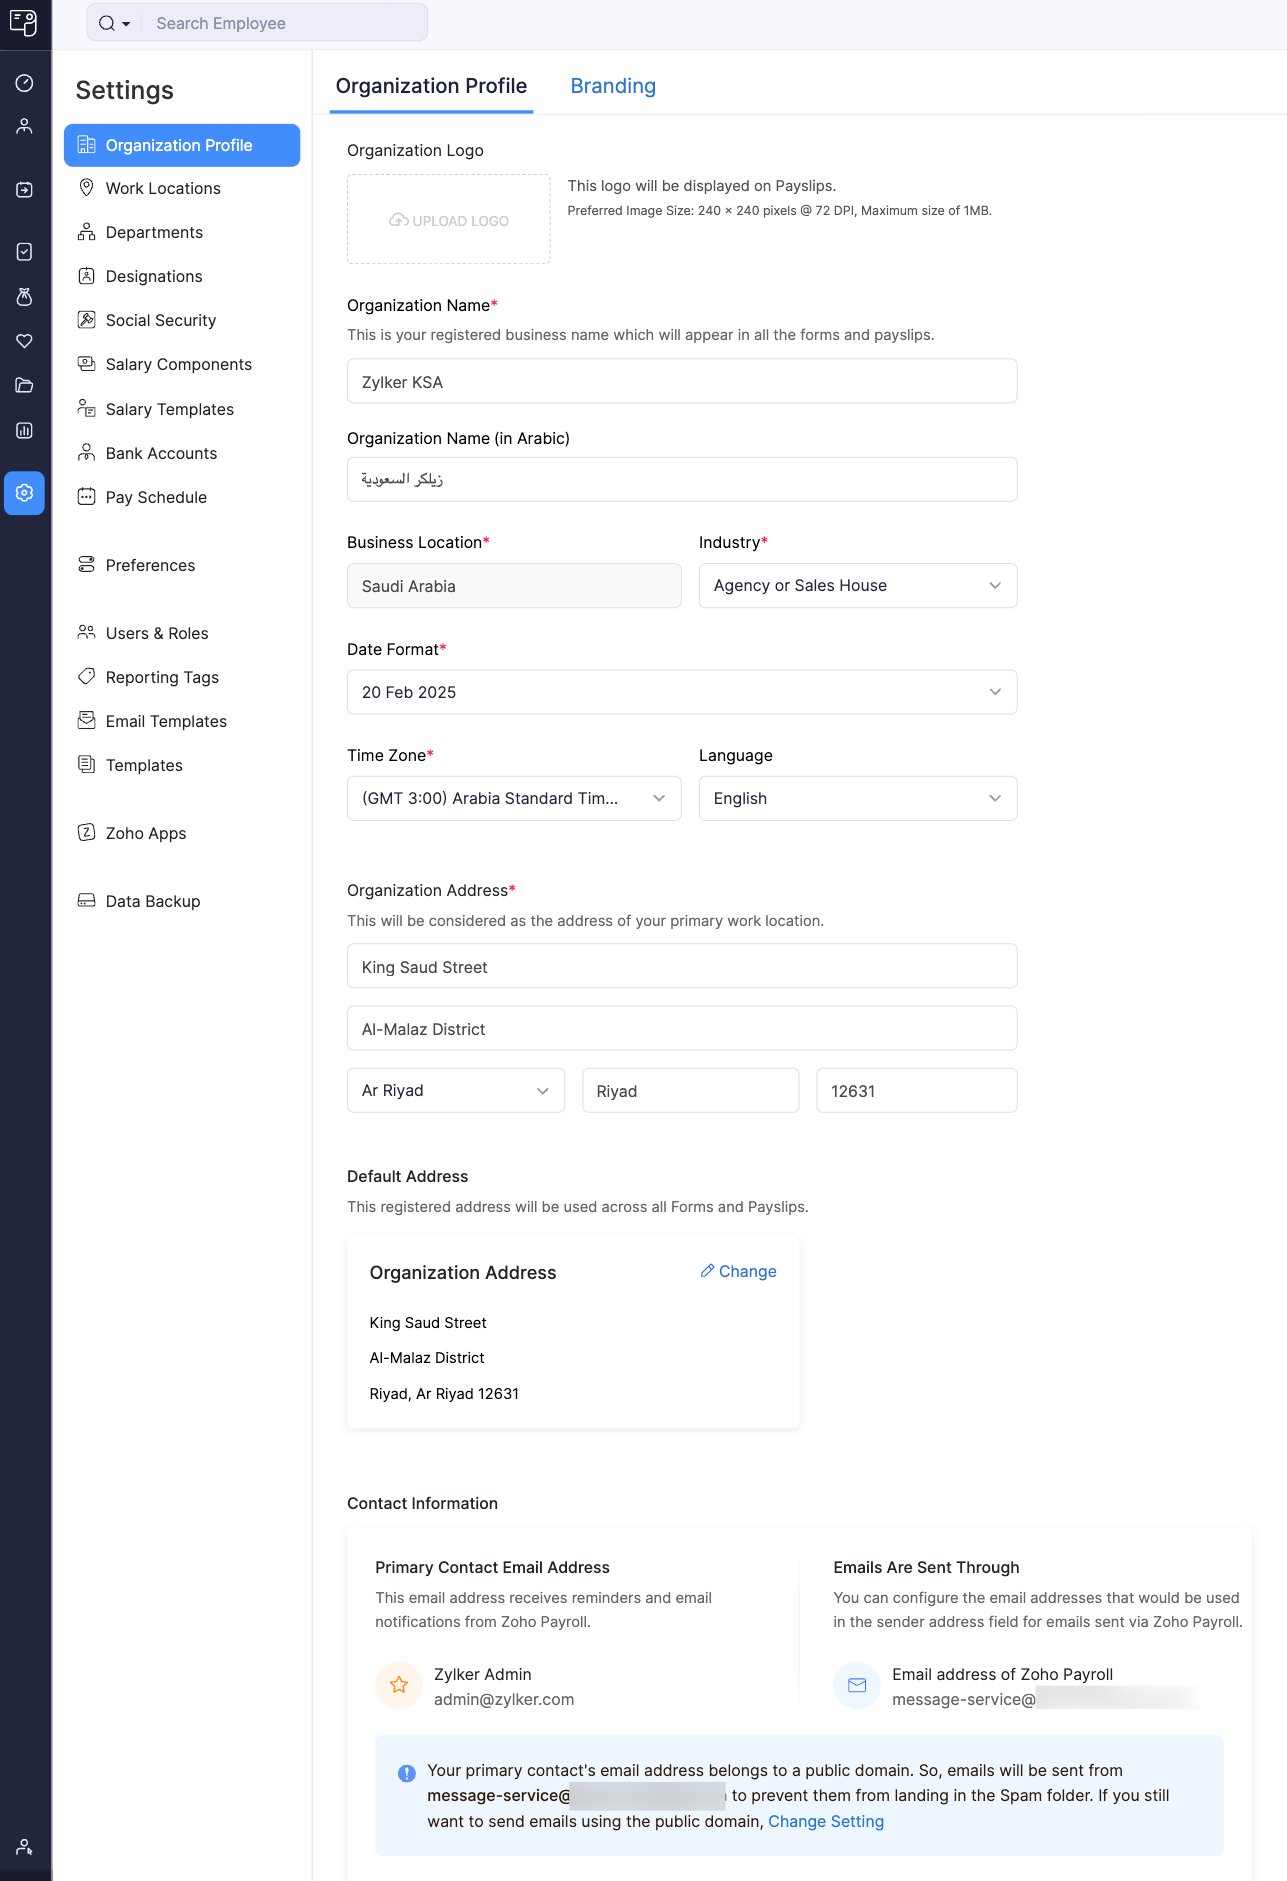Image resolution: width=1287 pixels, height=1881 pixels.
Task: Click the UPLOAD LOGO box
Action: [x=449, y=219]
